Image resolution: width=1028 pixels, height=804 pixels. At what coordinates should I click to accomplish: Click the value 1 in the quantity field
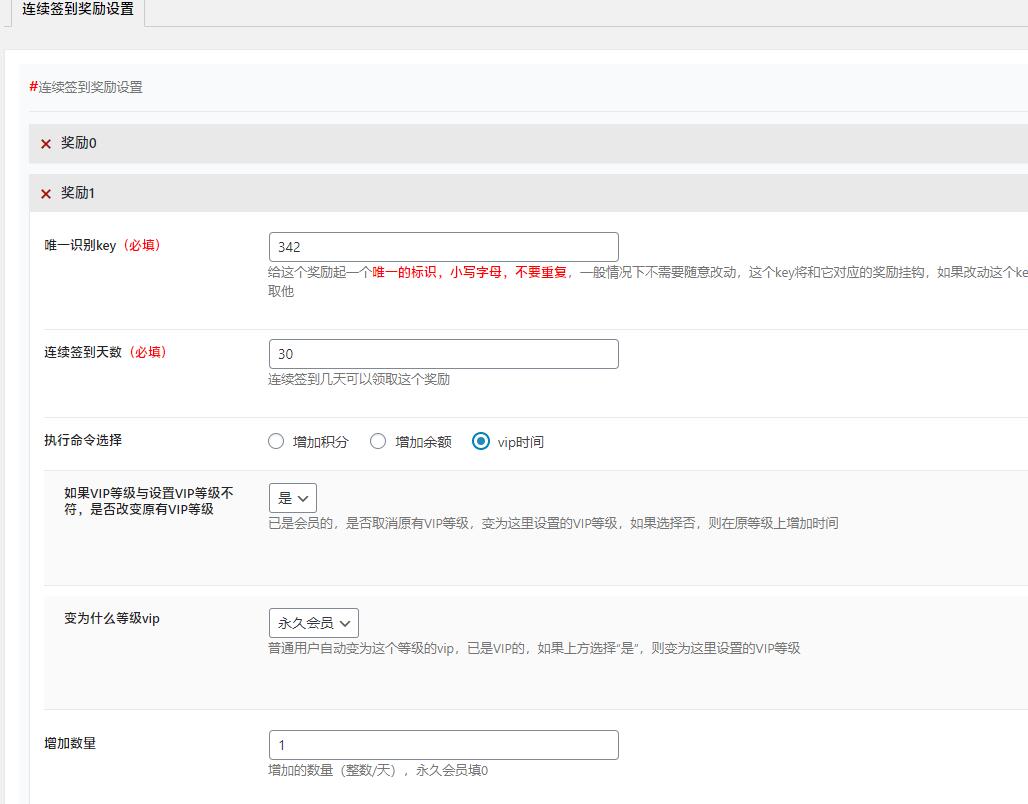point(283,744)
